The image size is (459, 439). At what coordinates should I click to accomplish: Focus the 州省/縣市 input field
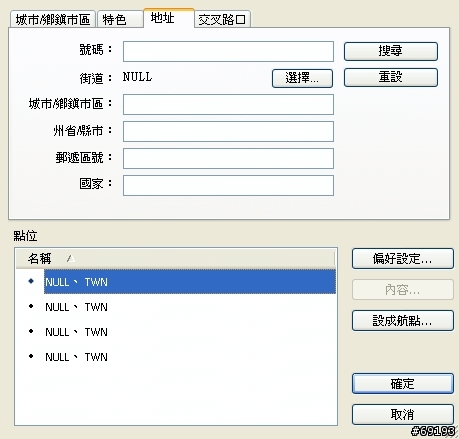[x=228, y=131]
